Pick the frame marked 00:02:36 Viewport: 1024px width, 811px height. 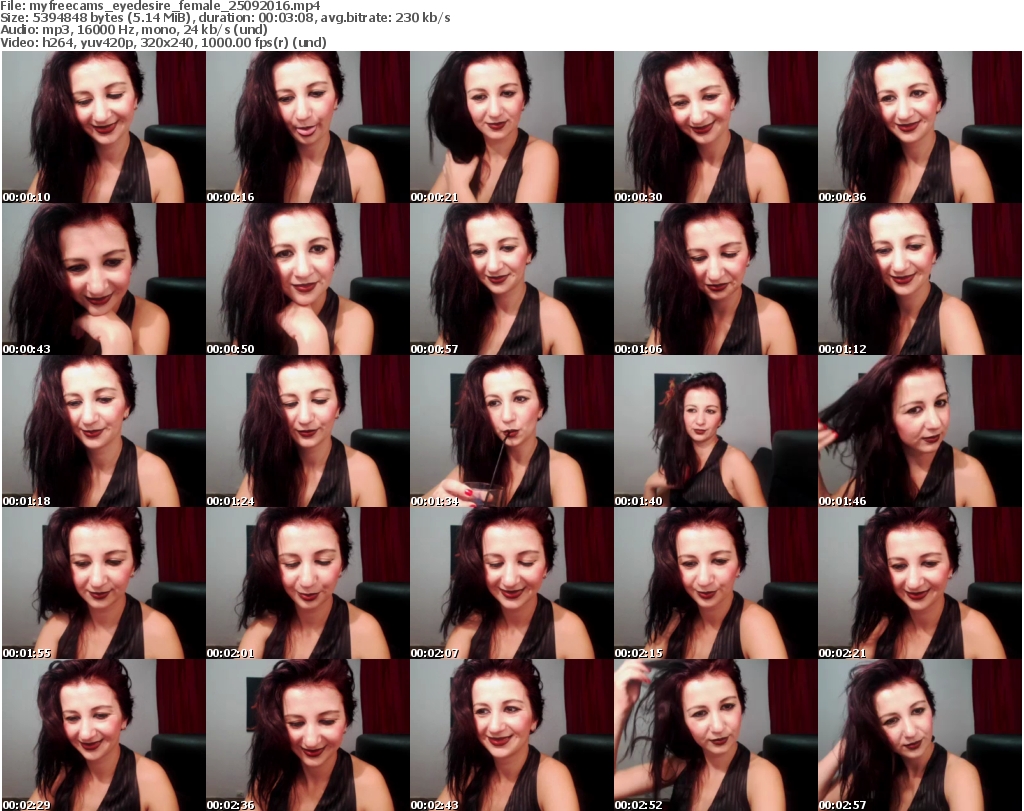point(308,735)
